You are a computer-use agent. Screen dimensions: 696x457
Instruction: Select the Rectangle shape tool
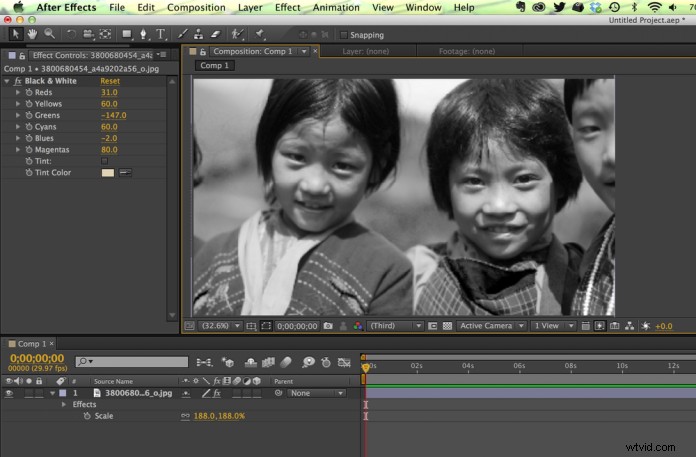click(127, 34)
